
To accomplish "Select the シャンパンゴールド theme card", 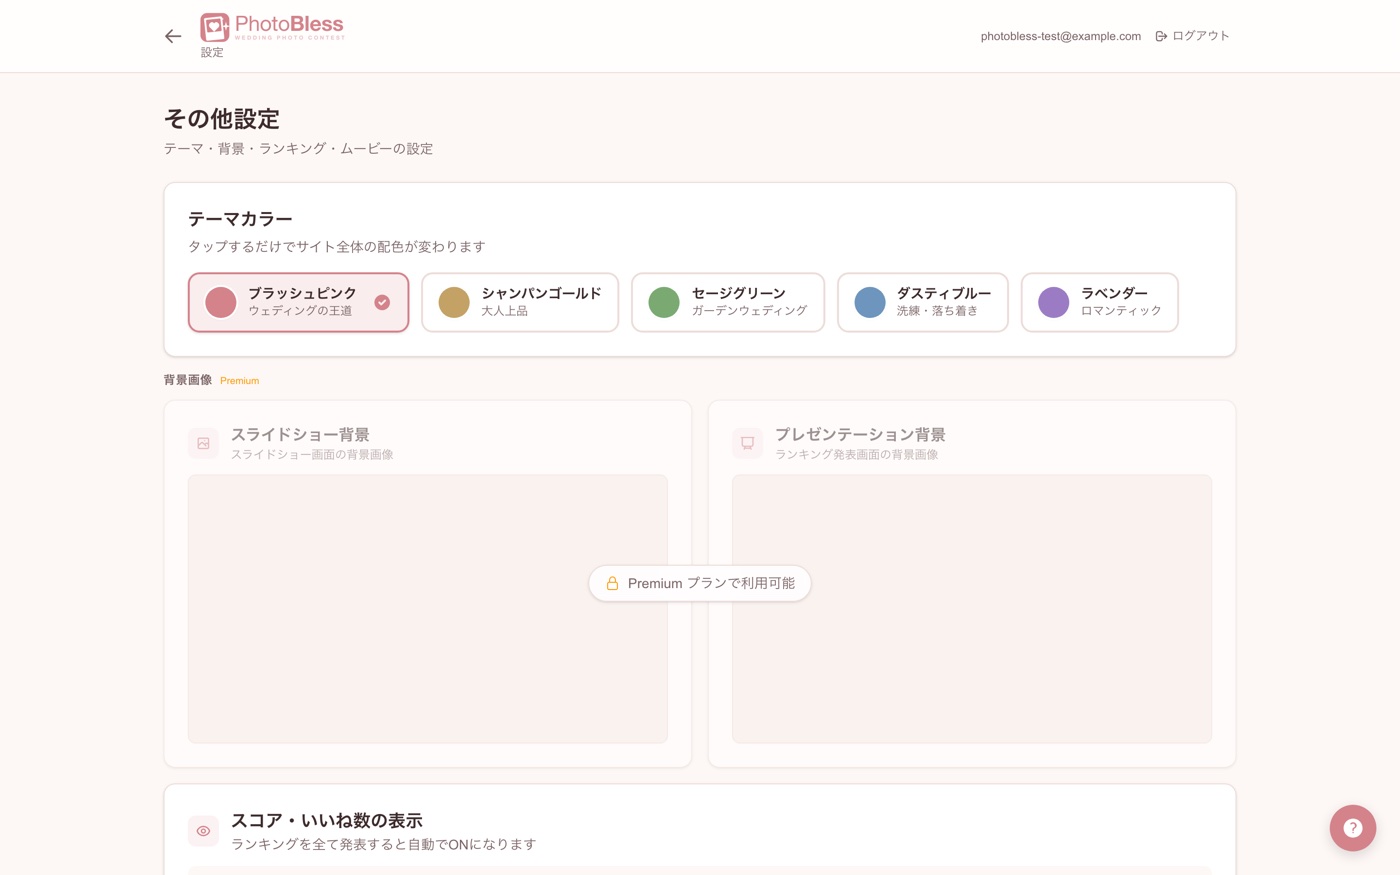I will point(520,302).
